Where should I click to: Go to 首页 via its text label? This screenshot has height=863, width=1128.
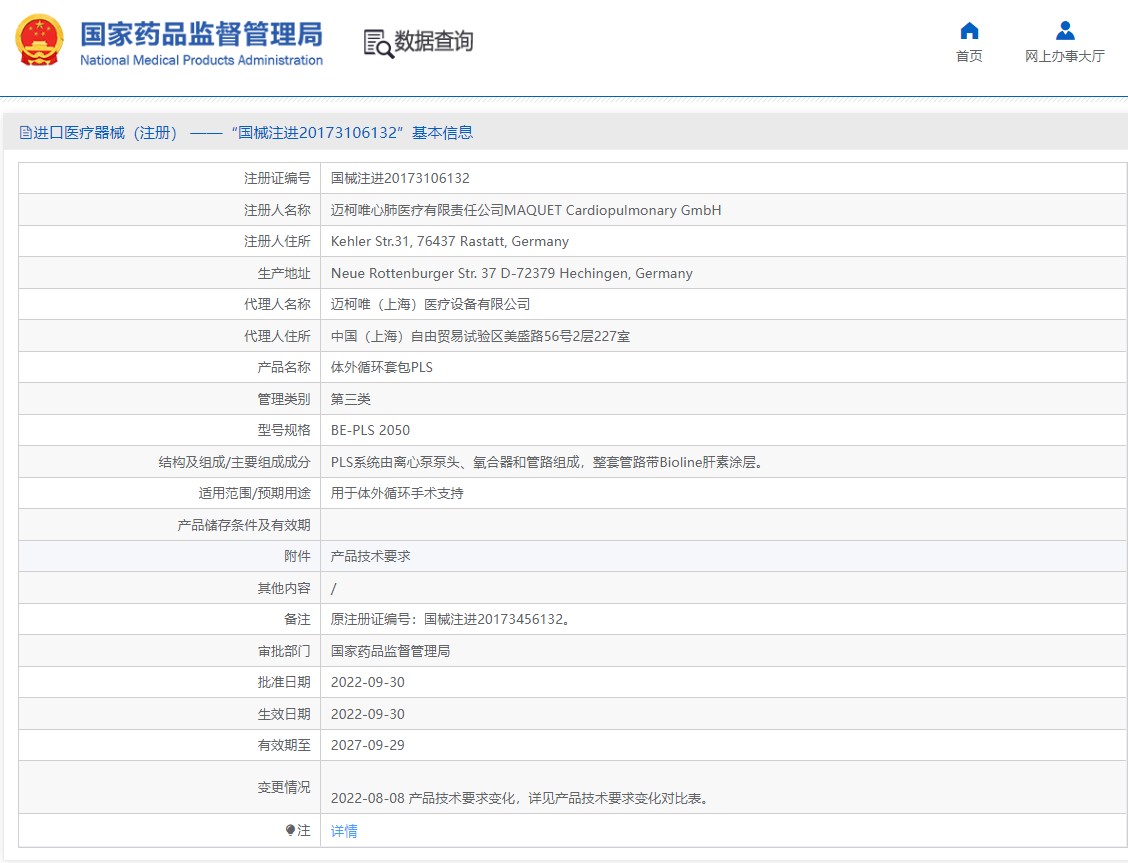tap(969, 56)
